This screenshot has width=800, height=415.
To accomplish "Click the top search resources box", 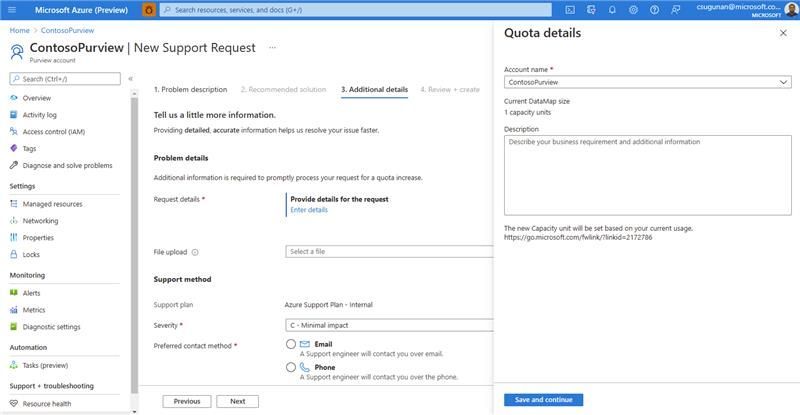I will pyautogui.click(x=356, y=10).
